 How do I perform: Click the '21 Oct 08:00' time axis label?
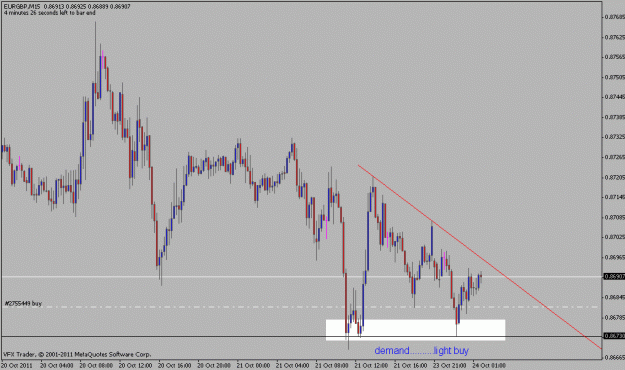coord(332,365)
